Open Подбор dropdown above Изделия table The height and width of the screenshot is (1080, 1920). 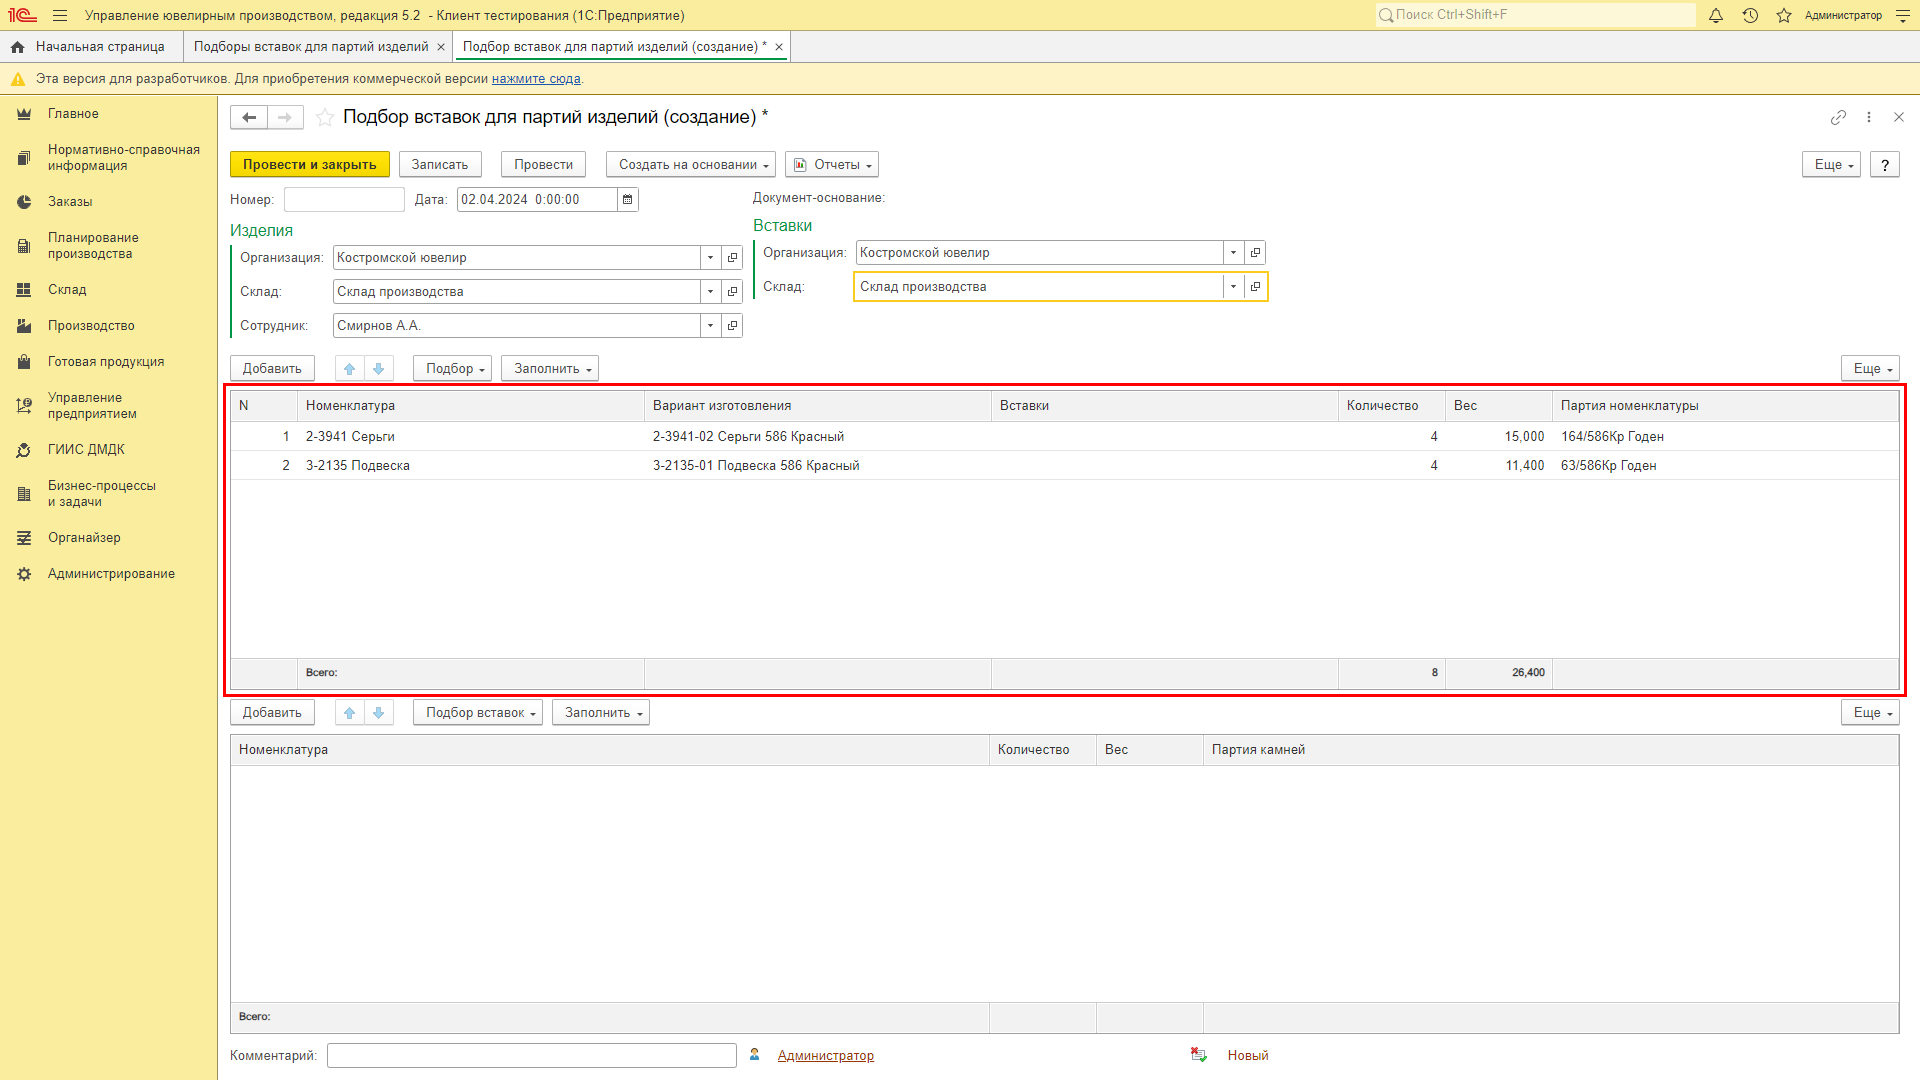click(x=452, y=368)
